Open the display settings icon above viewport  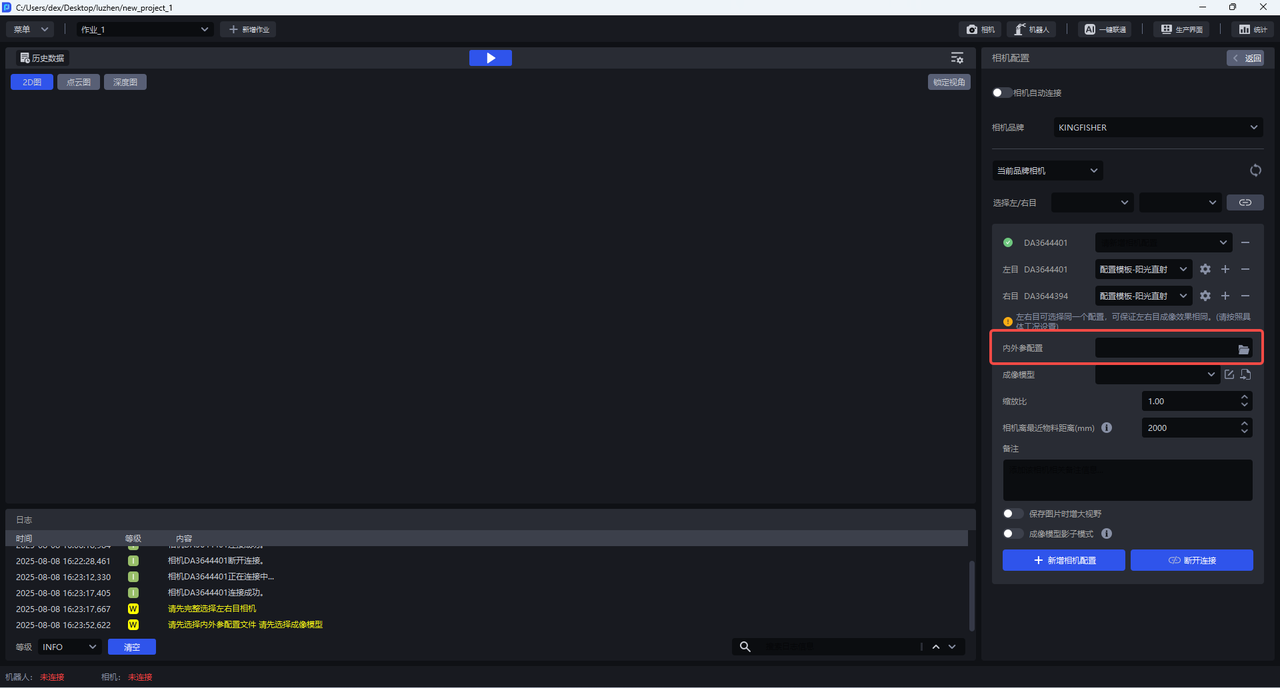(957, 58)
